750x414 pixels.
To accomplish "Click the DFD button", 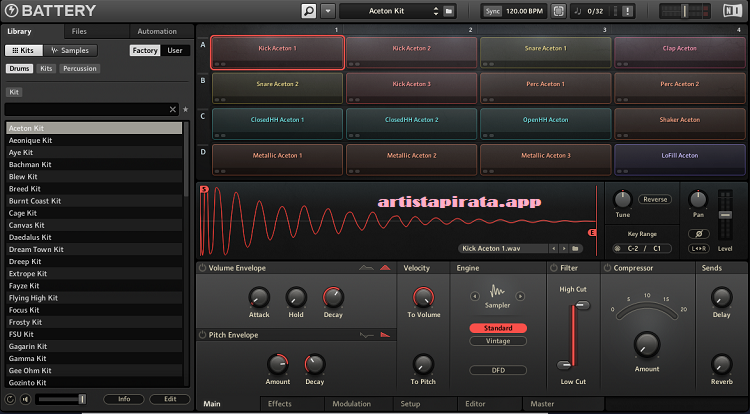I will pyautogui.click(x=498, y=370).
